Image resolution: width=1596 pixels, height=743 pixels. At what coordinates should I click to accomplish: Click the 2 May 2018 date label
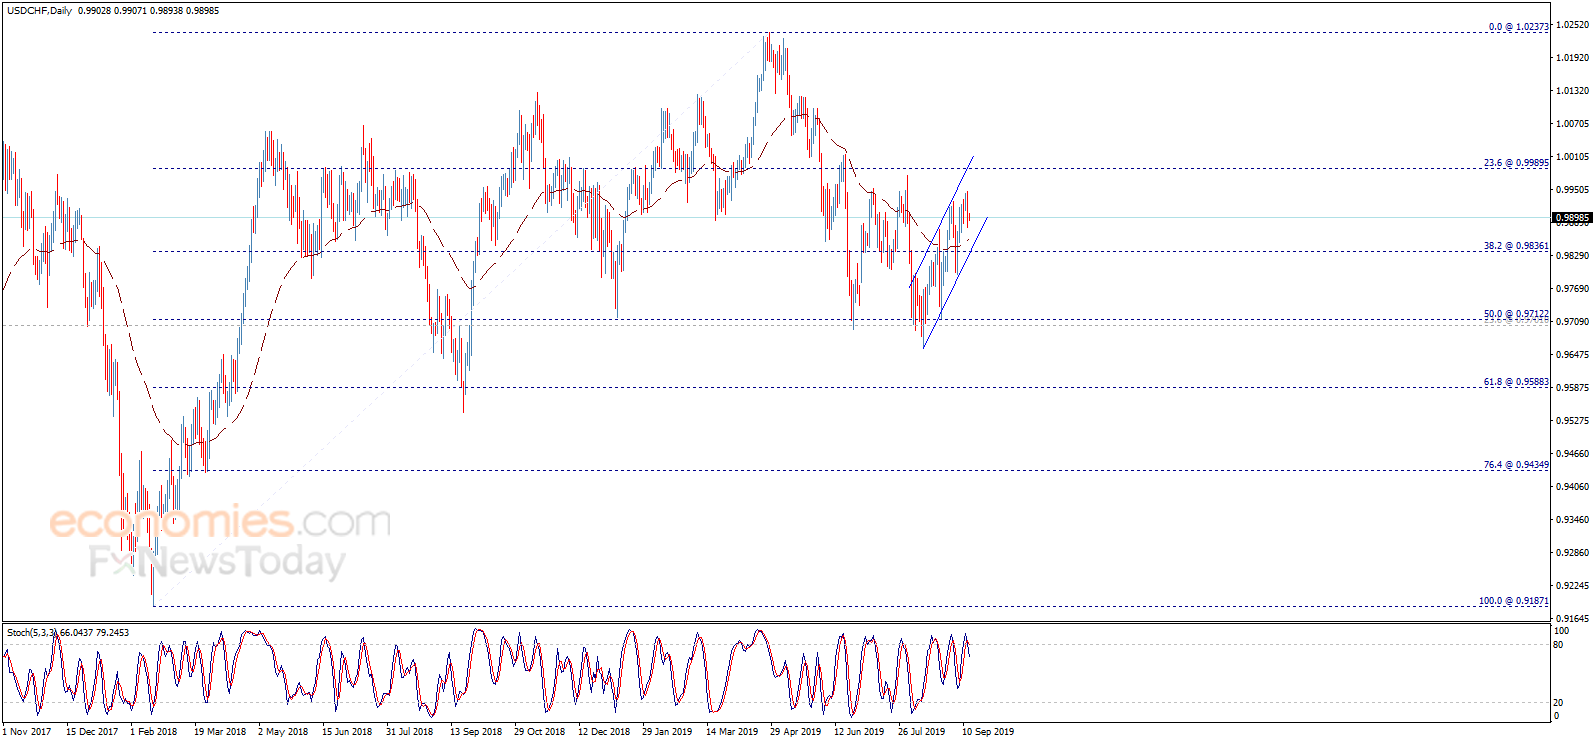pyautogui.click(x=283, y=732)
